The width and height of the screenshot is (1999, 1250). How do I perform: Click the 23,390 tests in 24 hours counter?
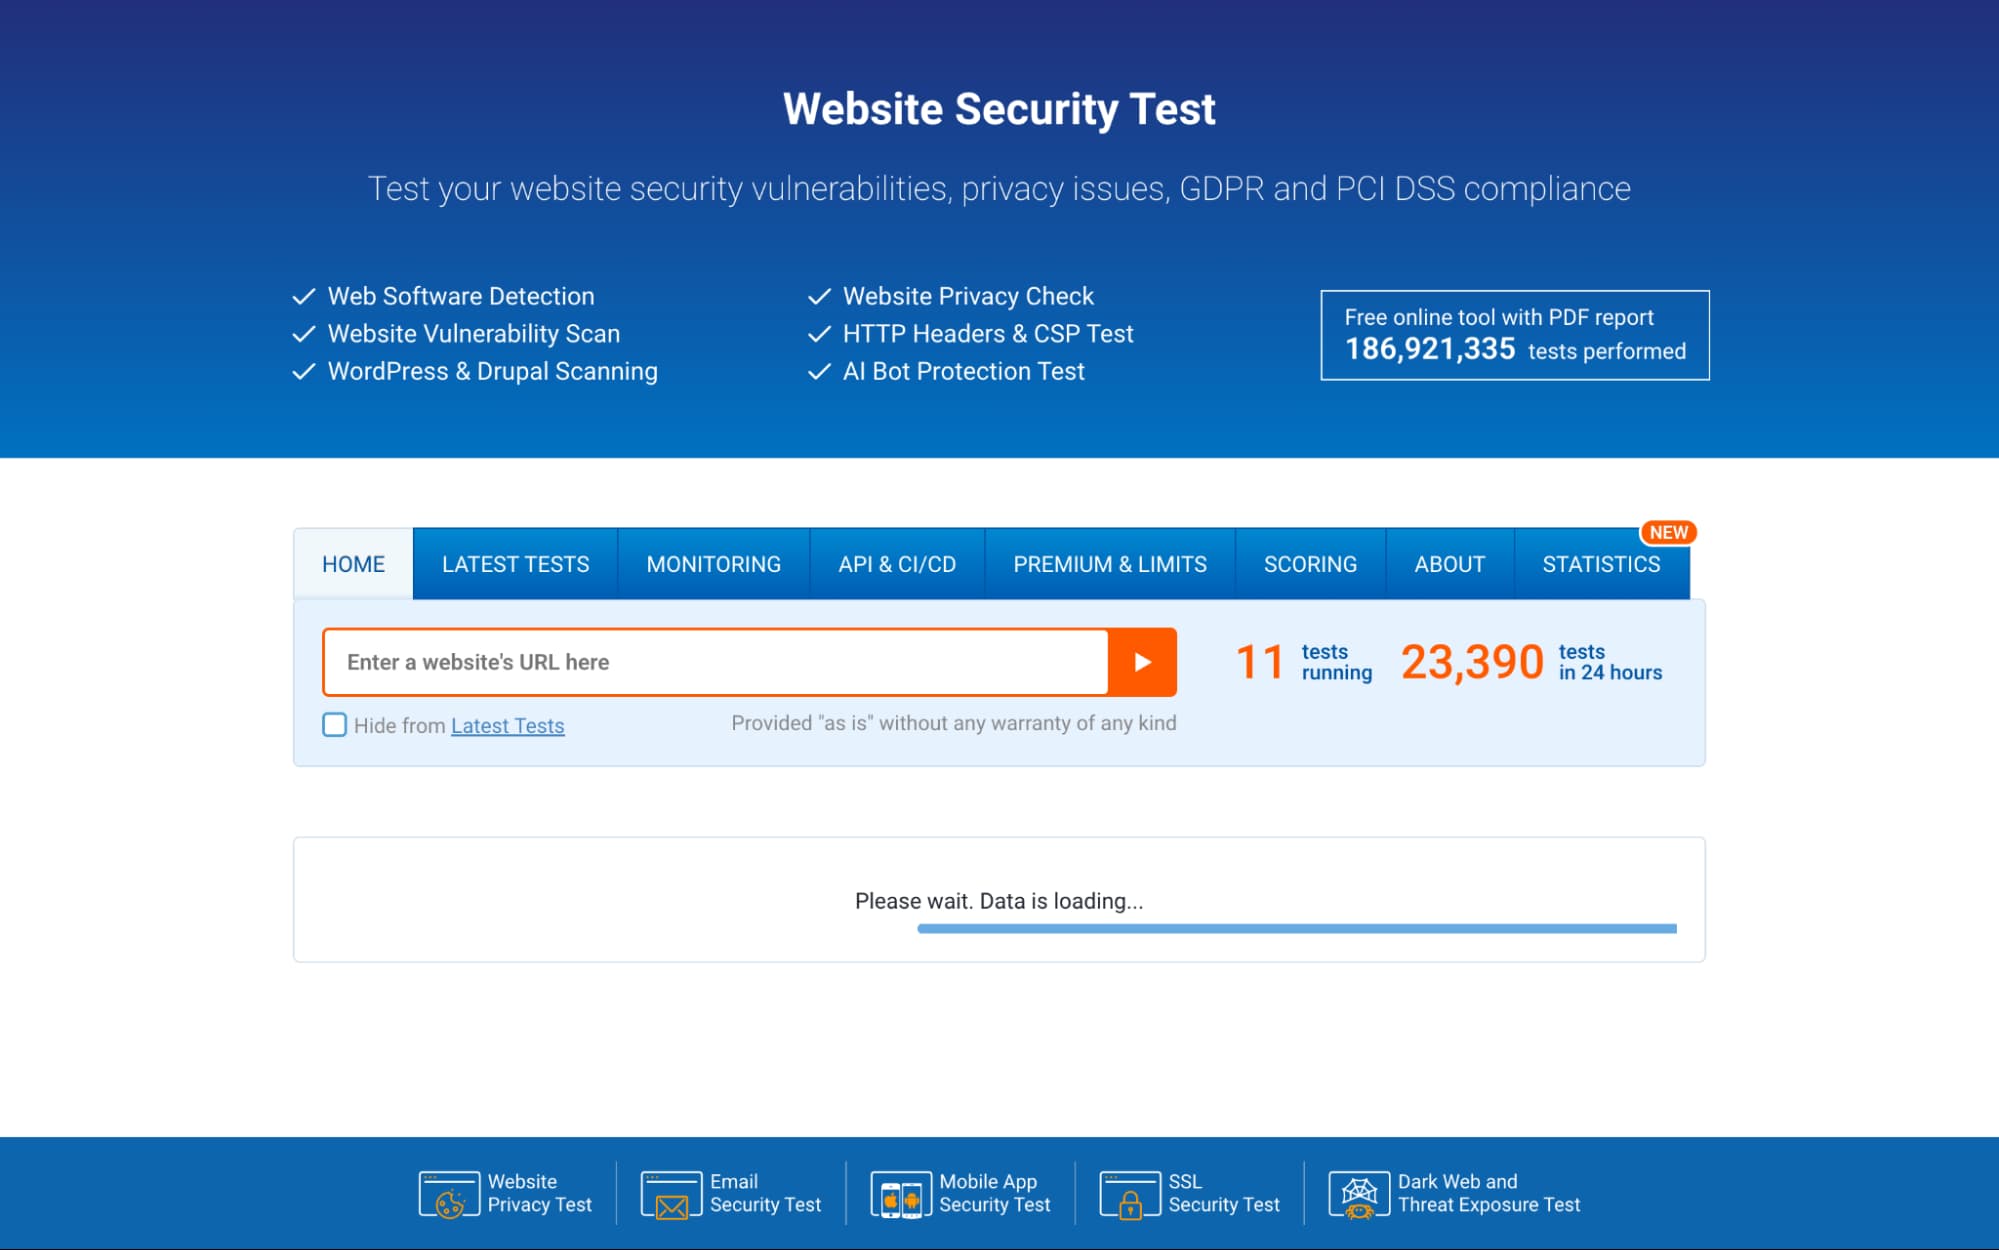click(x=1473, y=661)
